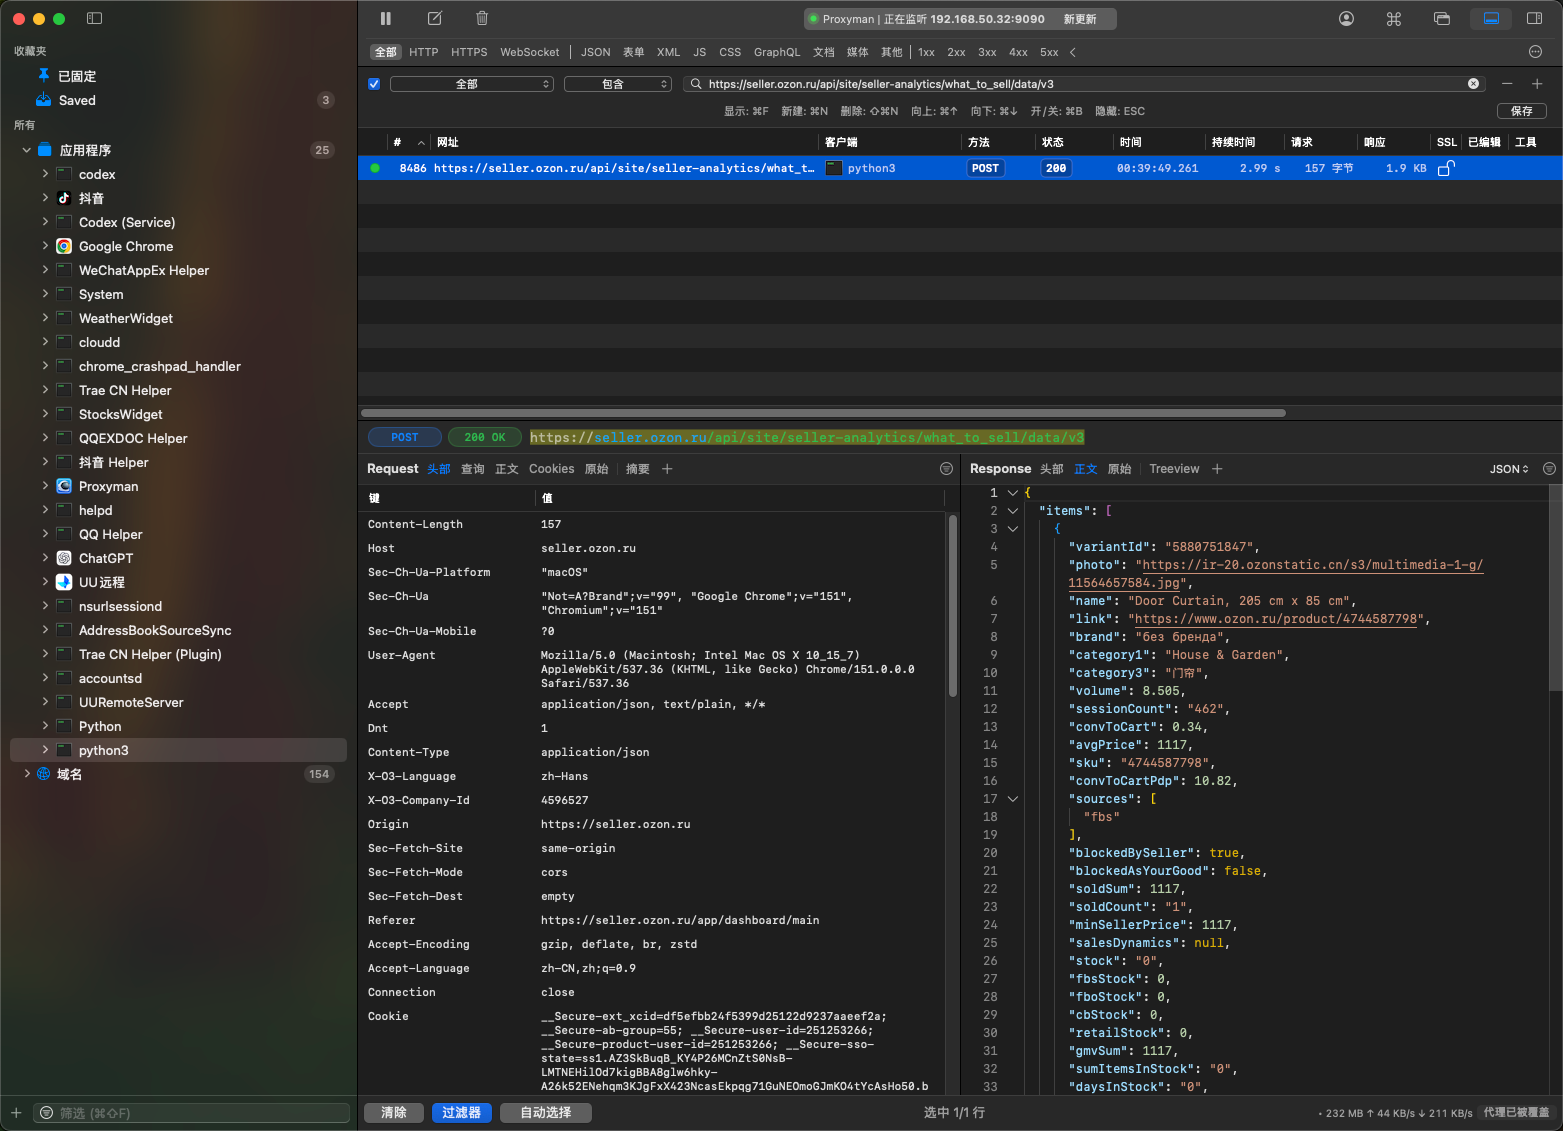
Task: Collapse the "sources" array on line 17
Action: coord(1013,799)
